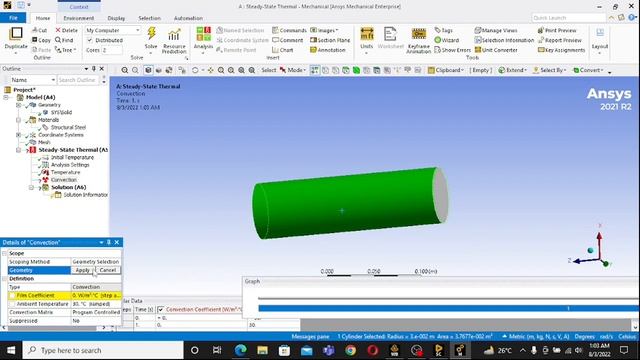
Task: Click the Solve lightning icon
Action: (x=151, y=34)
